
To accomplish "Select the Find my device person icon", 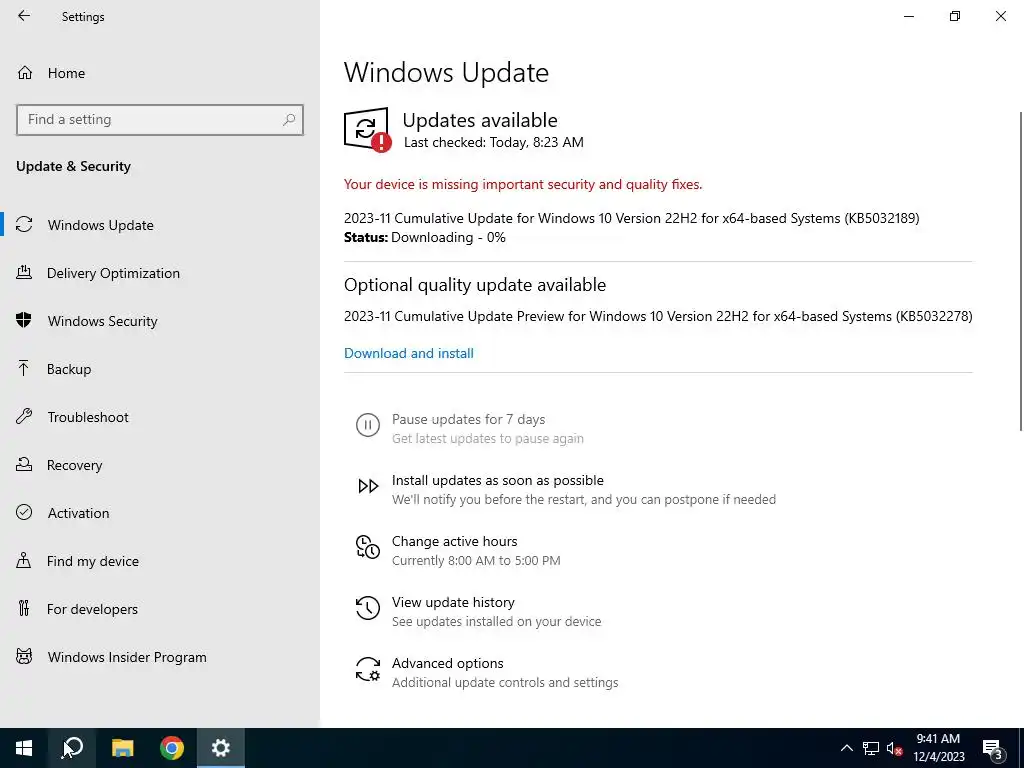I will pyautogui.click(x=24, y=561).
